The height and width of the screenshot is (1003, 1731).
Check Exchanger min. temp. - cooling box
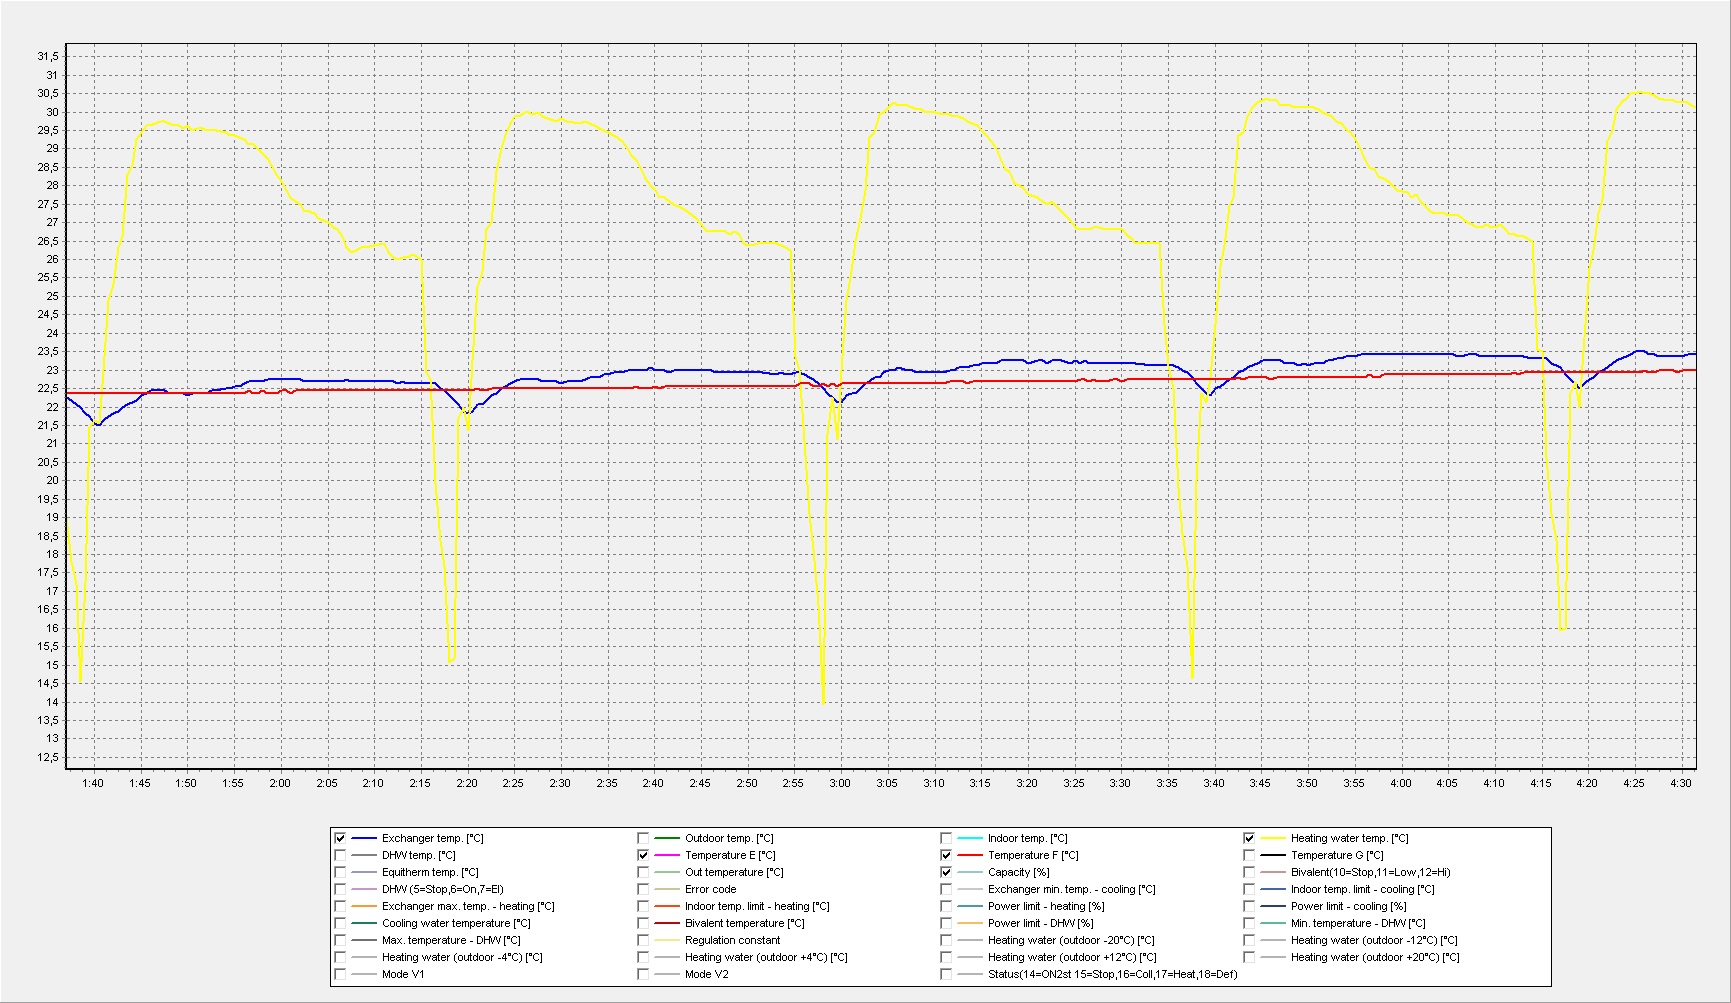click(946, 889)
